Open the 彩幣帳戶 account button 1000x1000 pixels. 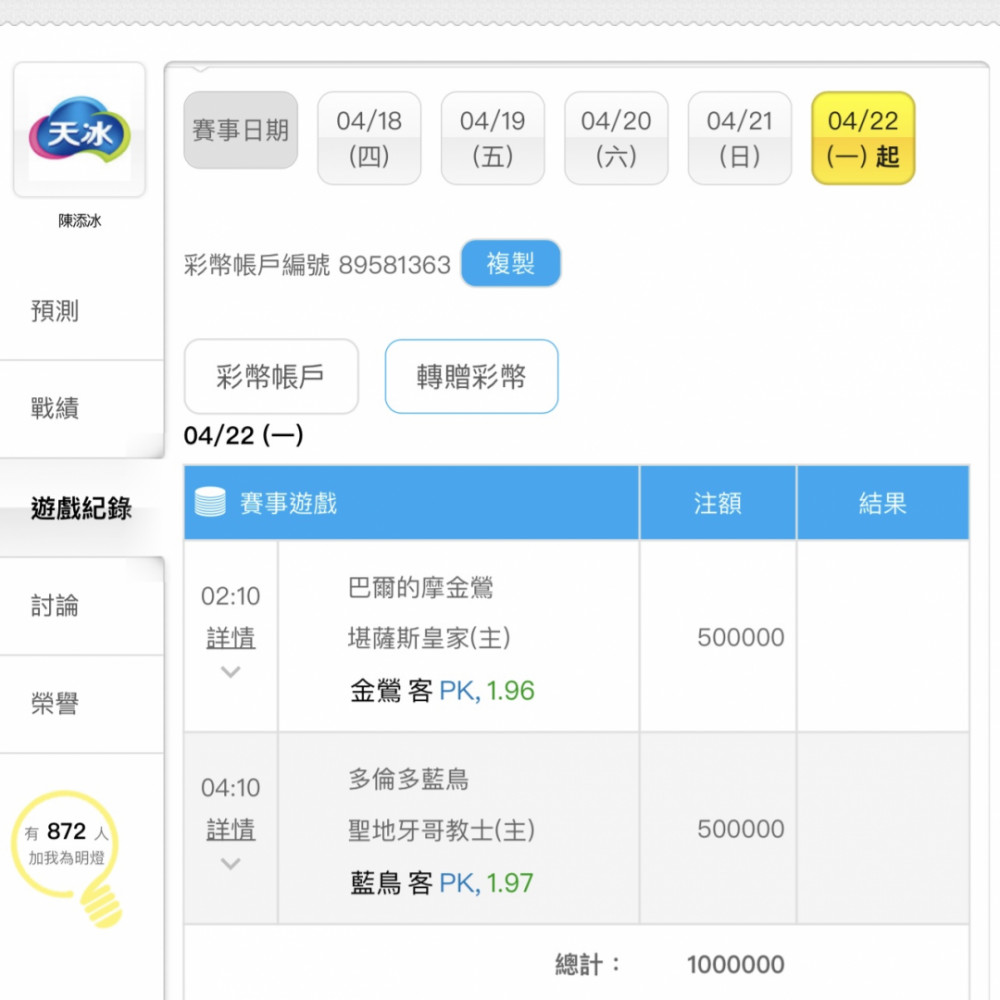point(271,377)
